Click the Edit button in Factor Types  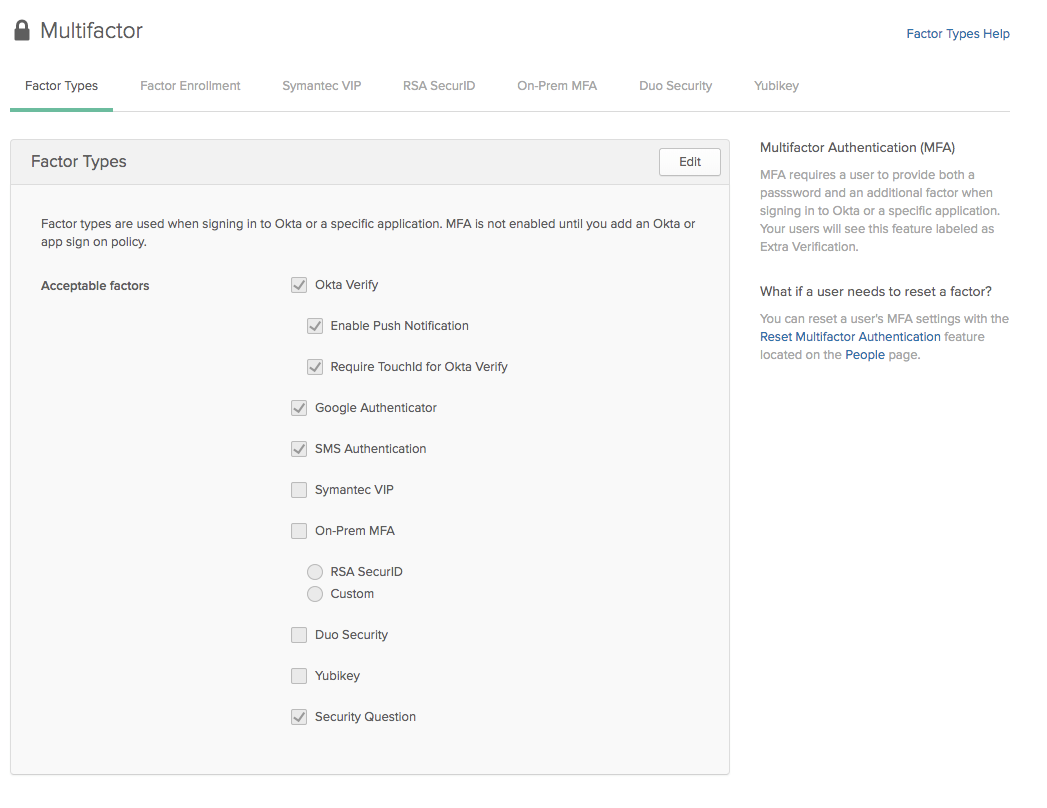pyautogui.click(x=689, y=162)
